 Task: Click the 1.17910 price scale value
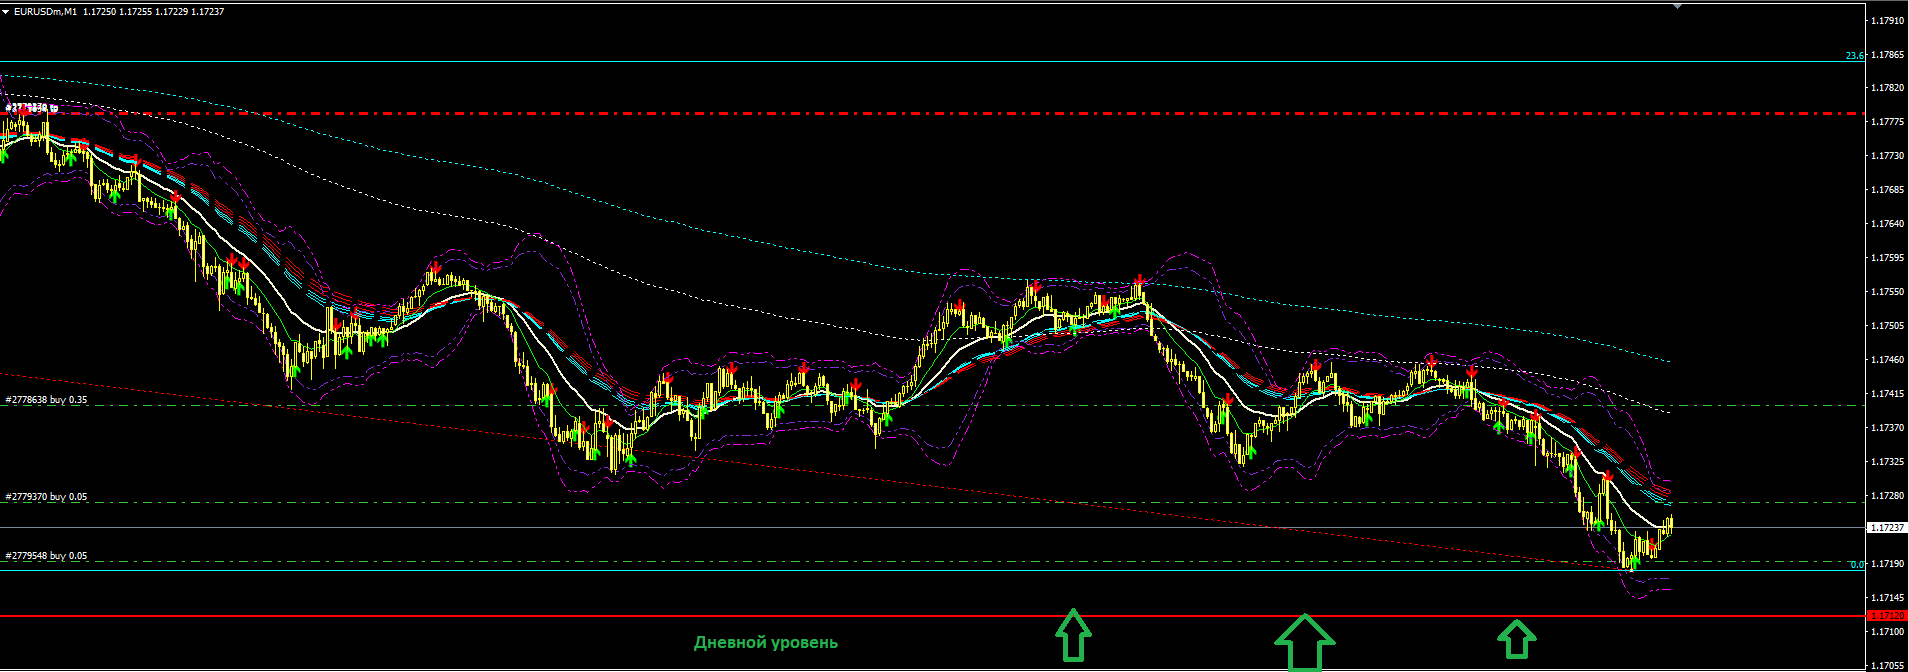coord(1887,20)
